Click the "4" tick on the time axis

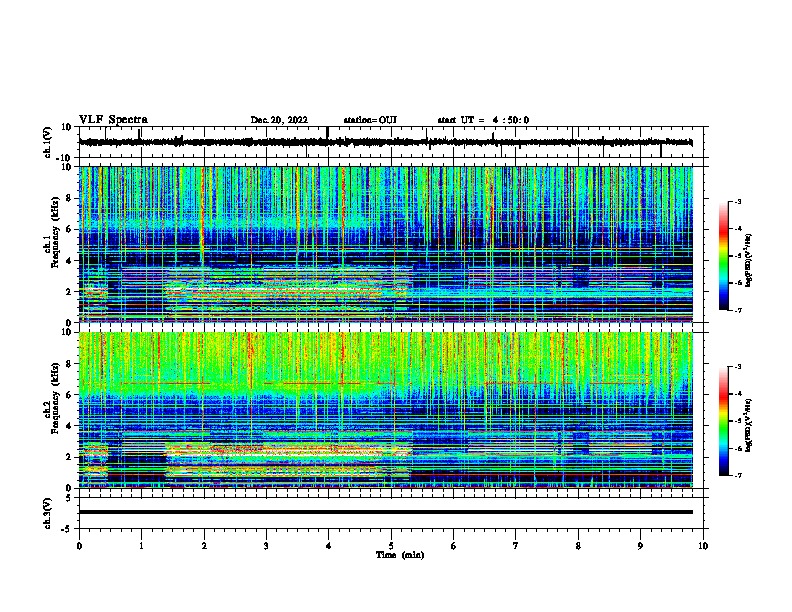(x=329, y=546)
